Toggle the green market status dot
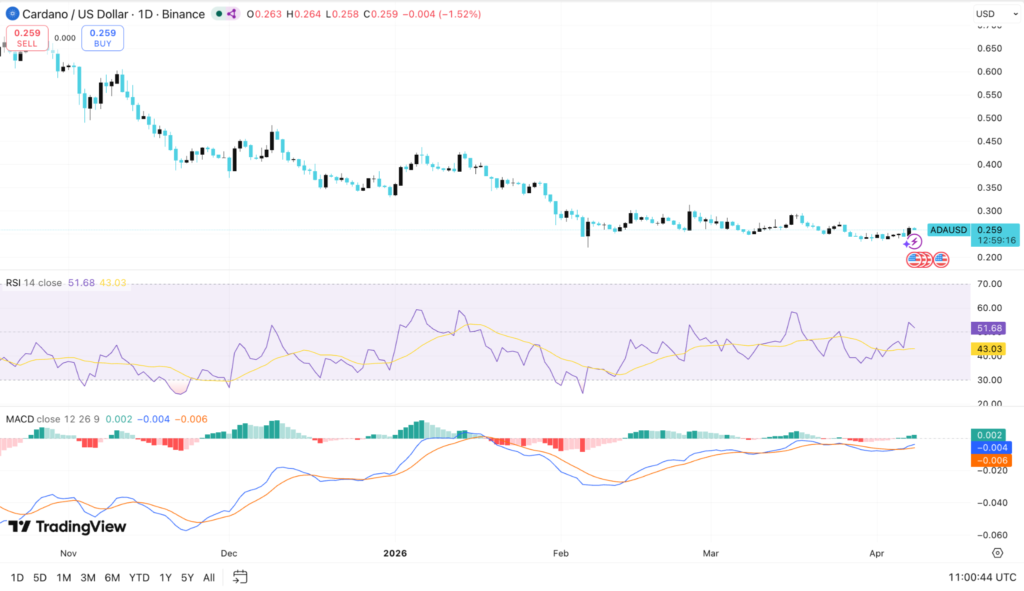This screenshot has width=1024, height=591. pos(218,13)
